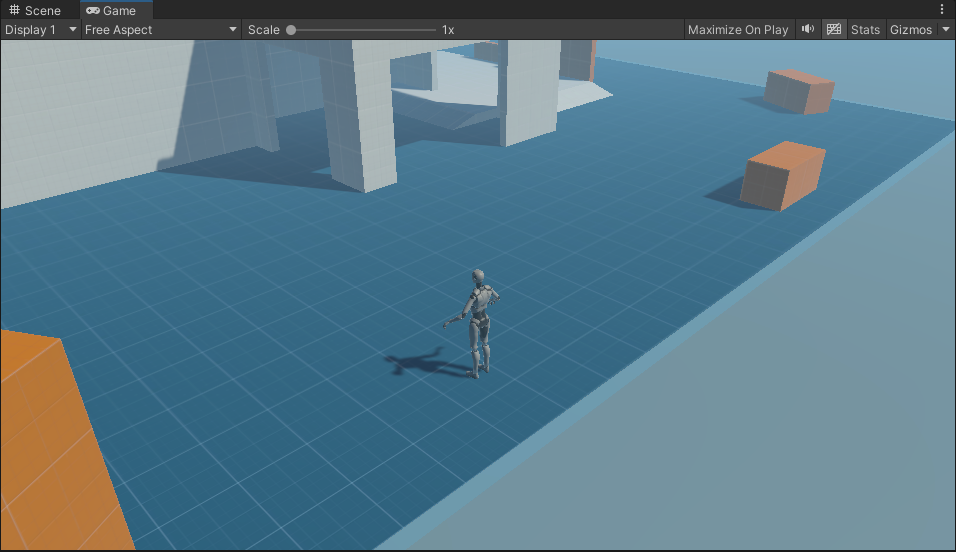Click the Scale slider handle

[x=291, y=29]
